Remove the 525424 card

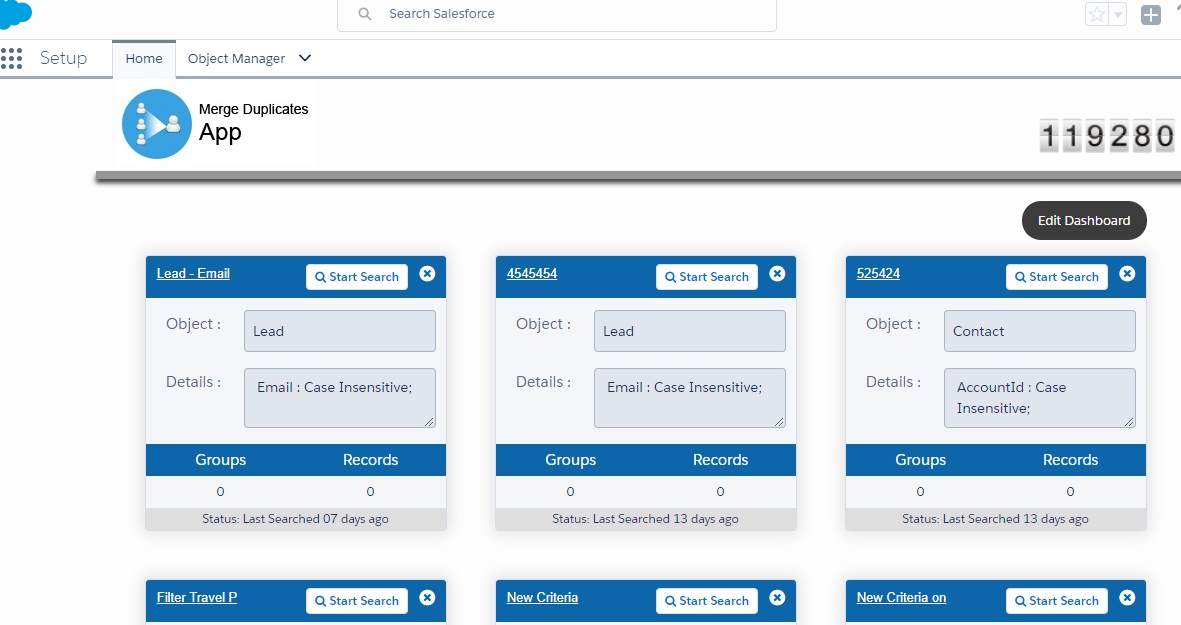click(x=1127, y=274)
